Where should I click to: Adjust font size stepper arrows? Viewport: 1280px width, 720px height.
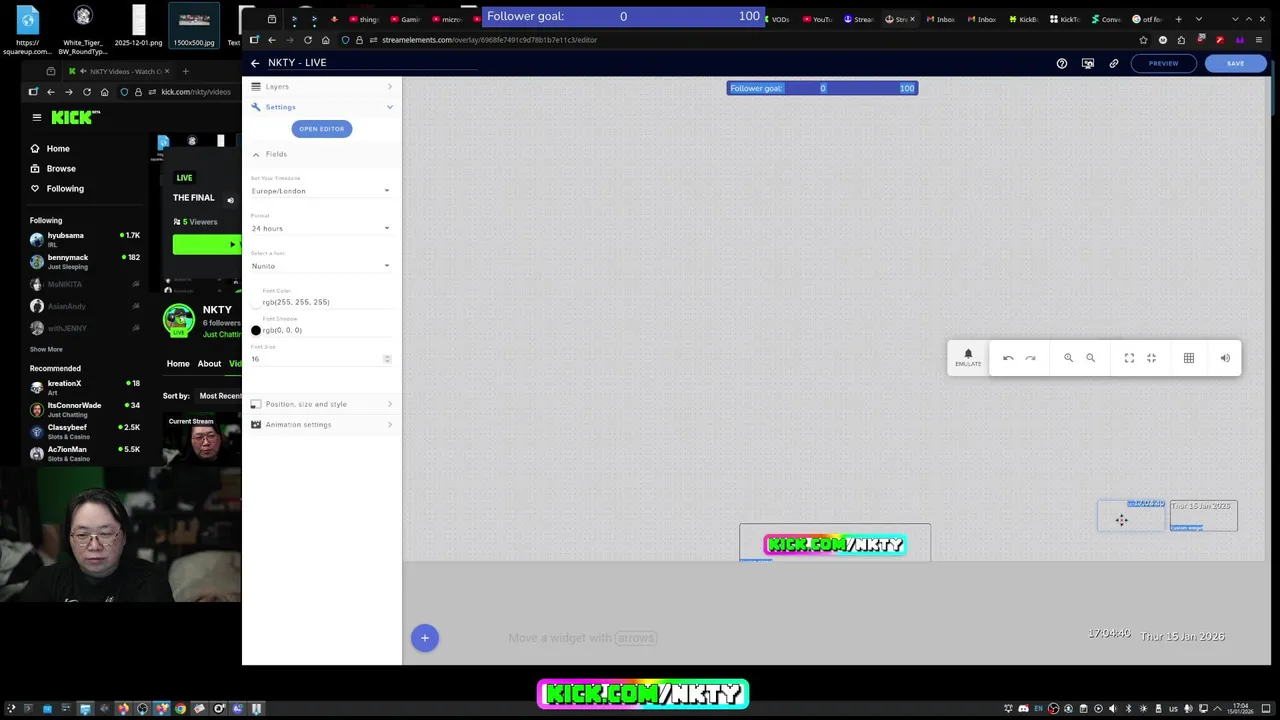click(x=387, y=359)
